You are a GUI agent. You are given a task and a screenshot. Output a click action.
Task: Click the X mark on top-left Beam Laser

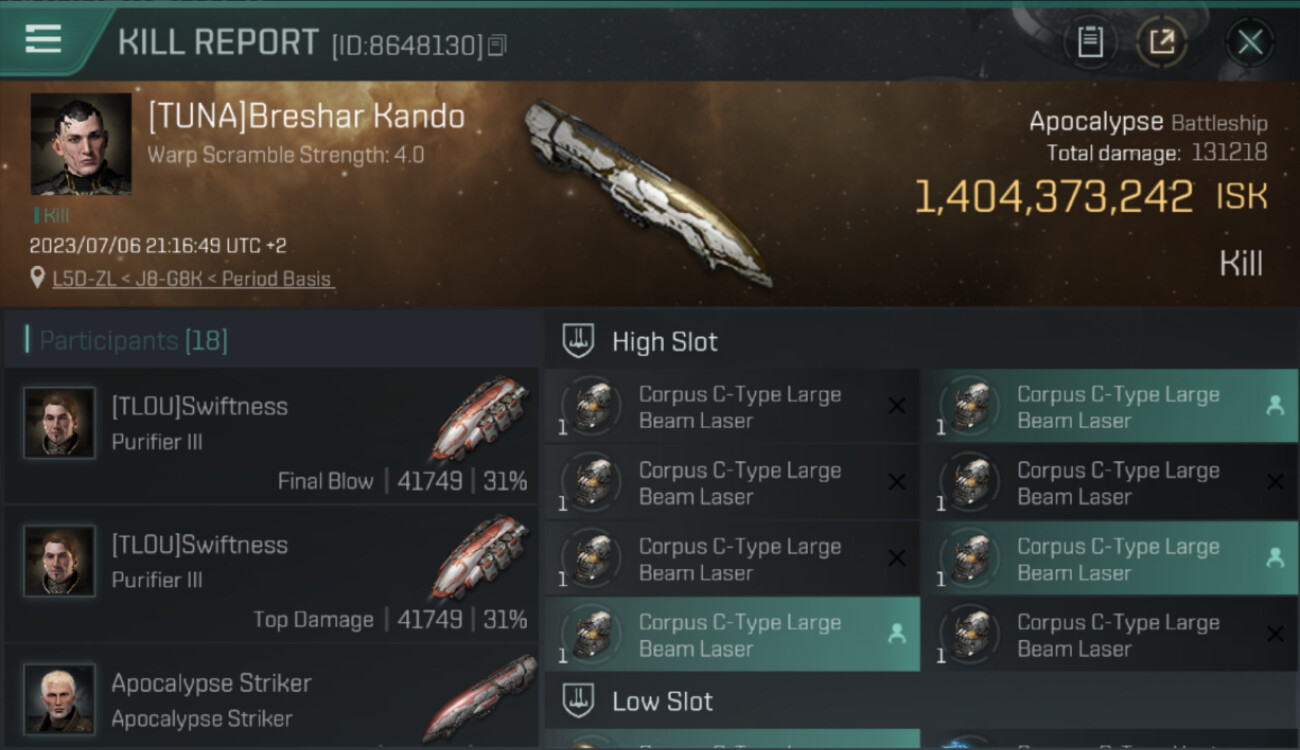coord(897,406)
